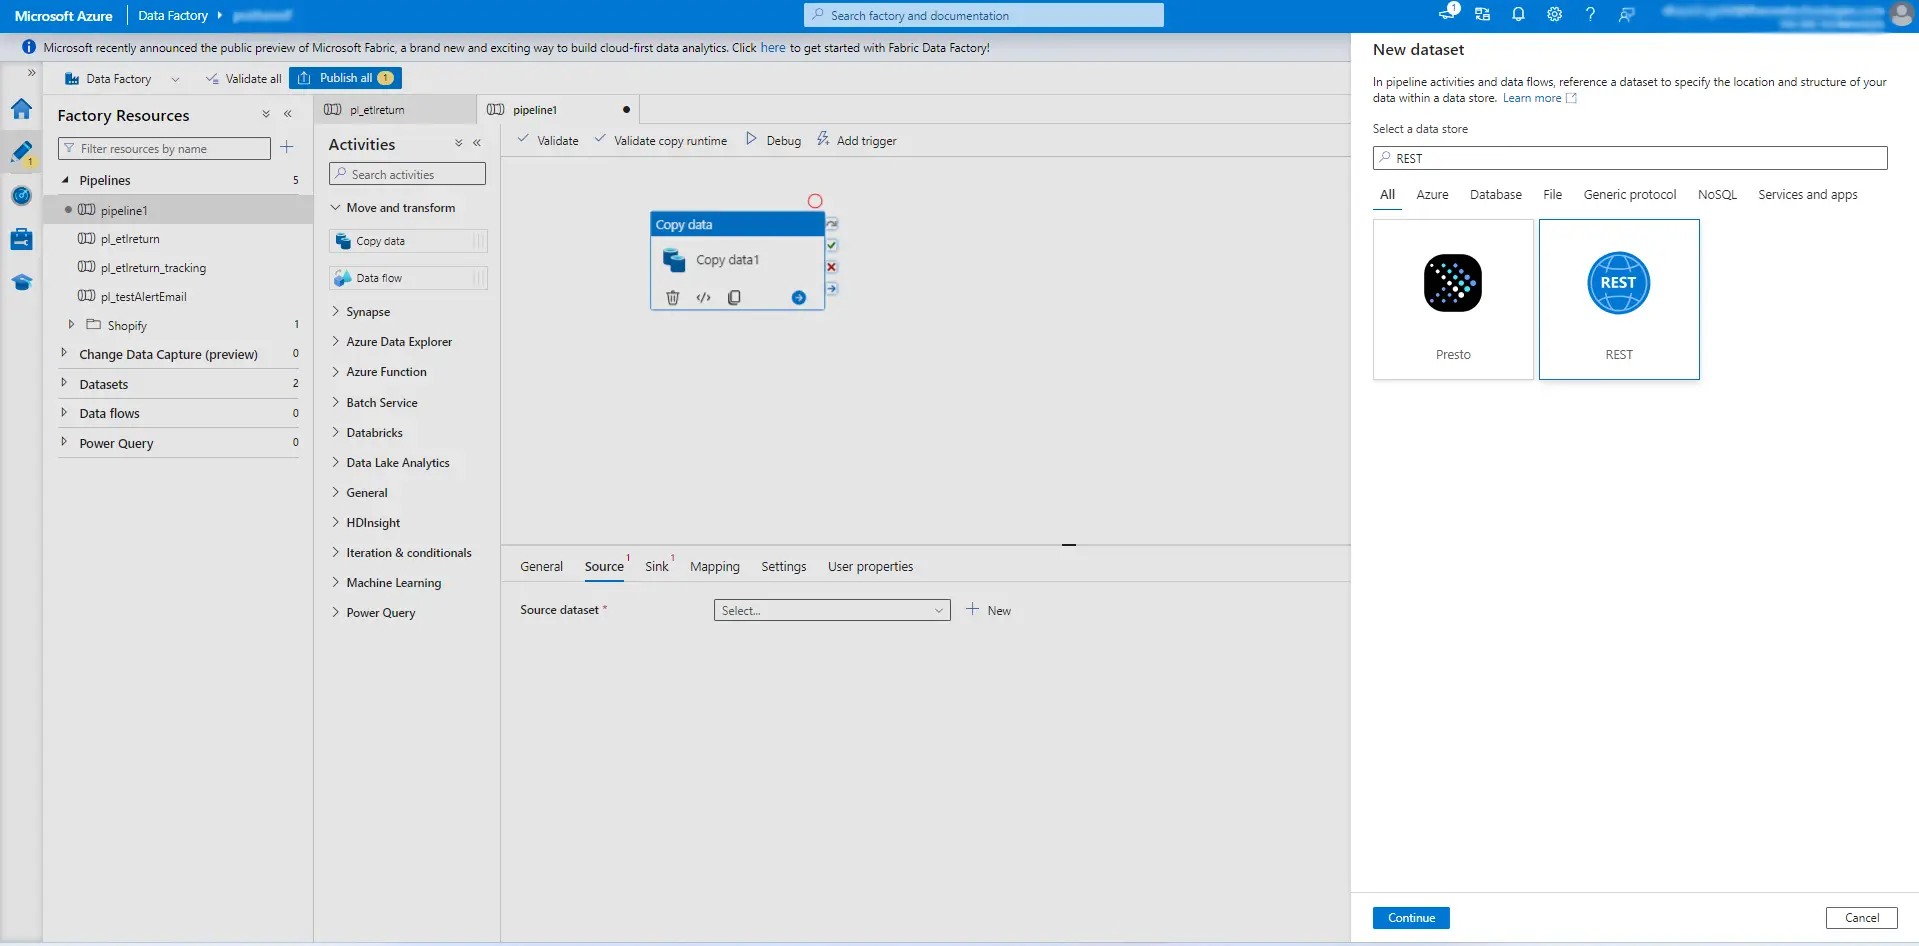This screenshot has width=1919, height=946.
Task: Expand Change Data Capture (preview) section
Action: (64, 353)
